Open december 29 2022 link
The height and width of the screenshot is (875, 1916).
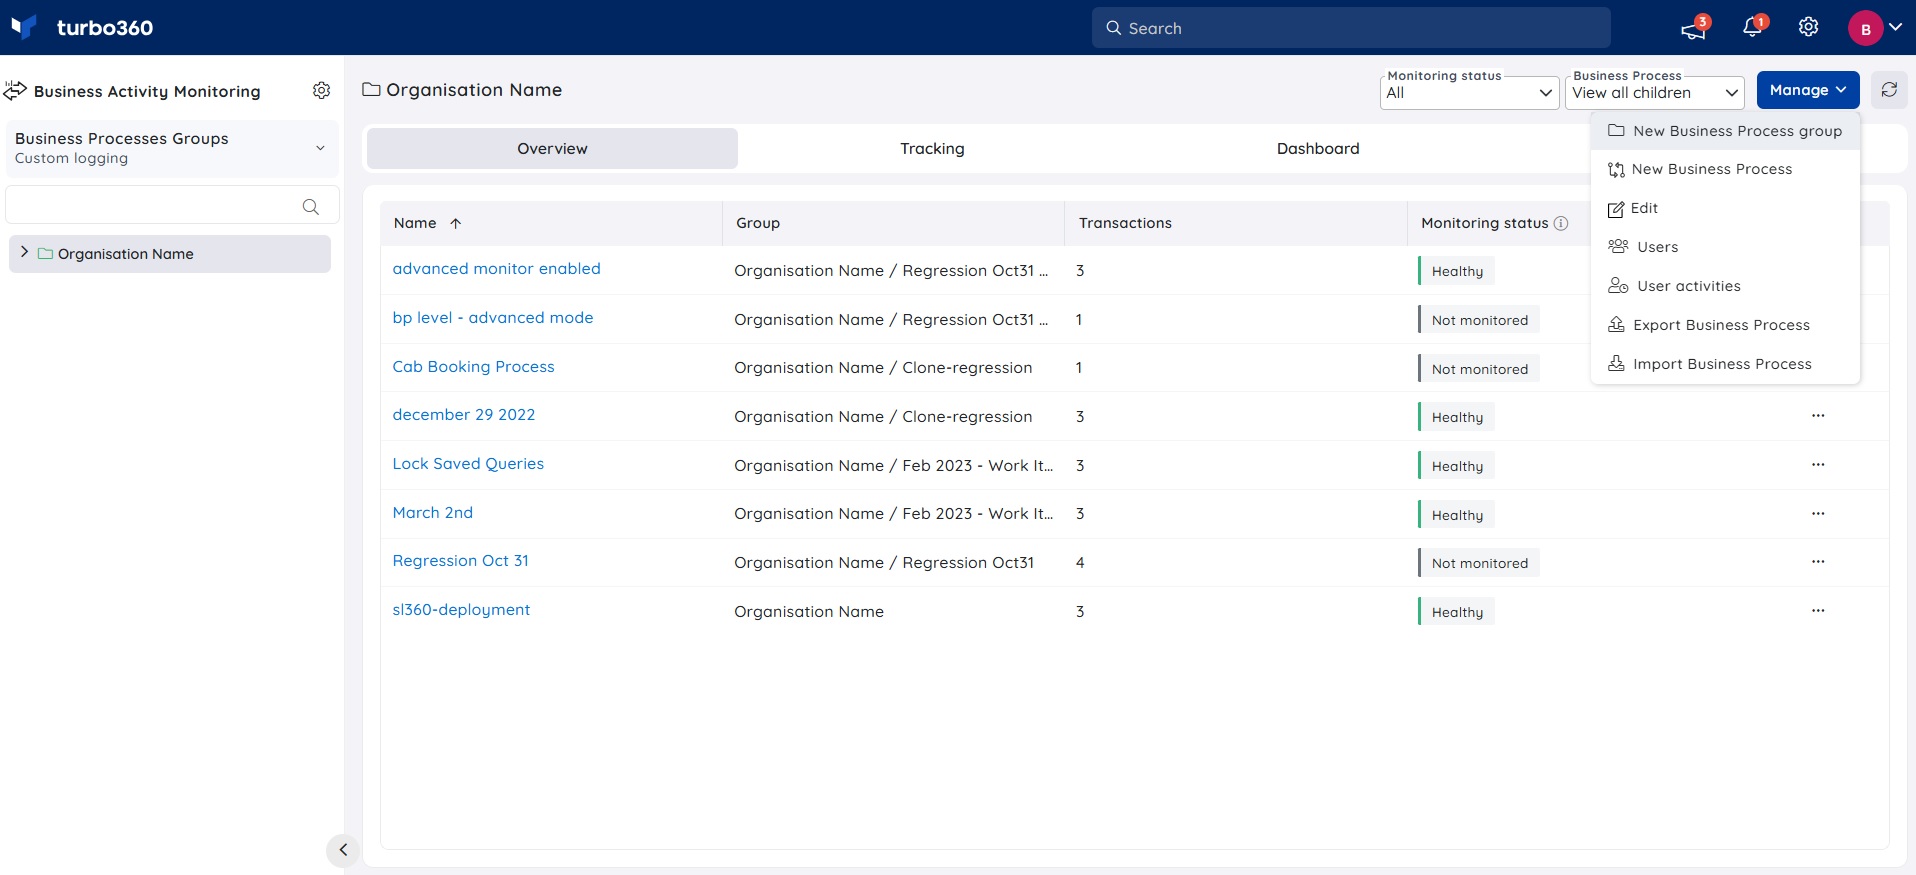point(464,415)
